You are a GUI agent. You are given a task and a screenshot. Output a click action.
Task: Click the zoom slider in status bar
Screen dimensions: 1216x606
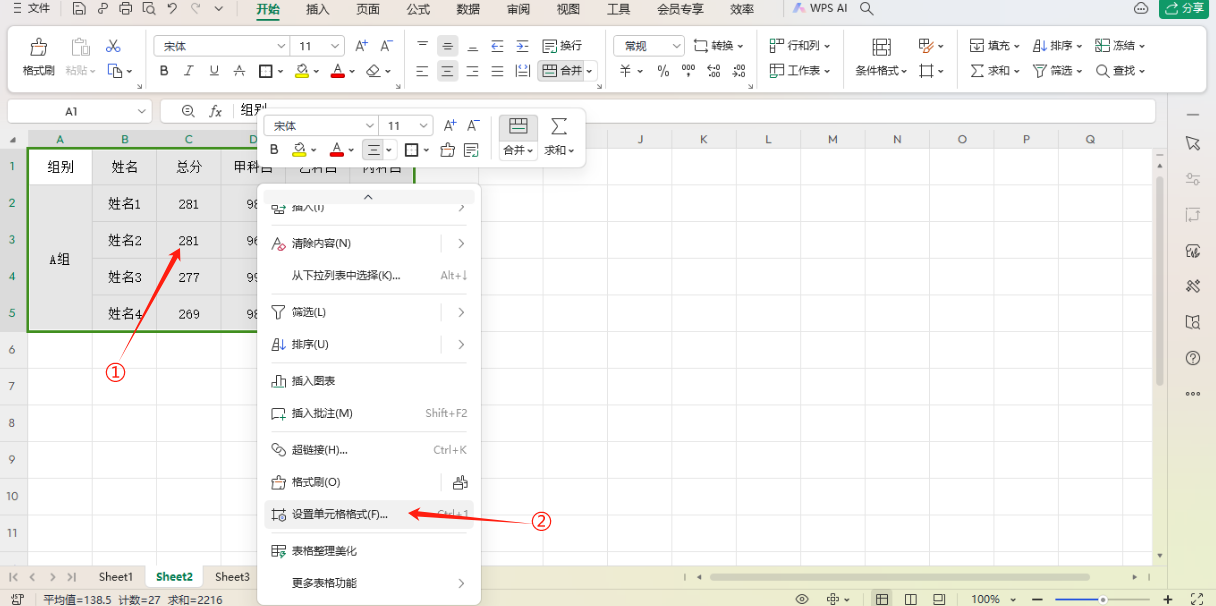pos(1102,598)
